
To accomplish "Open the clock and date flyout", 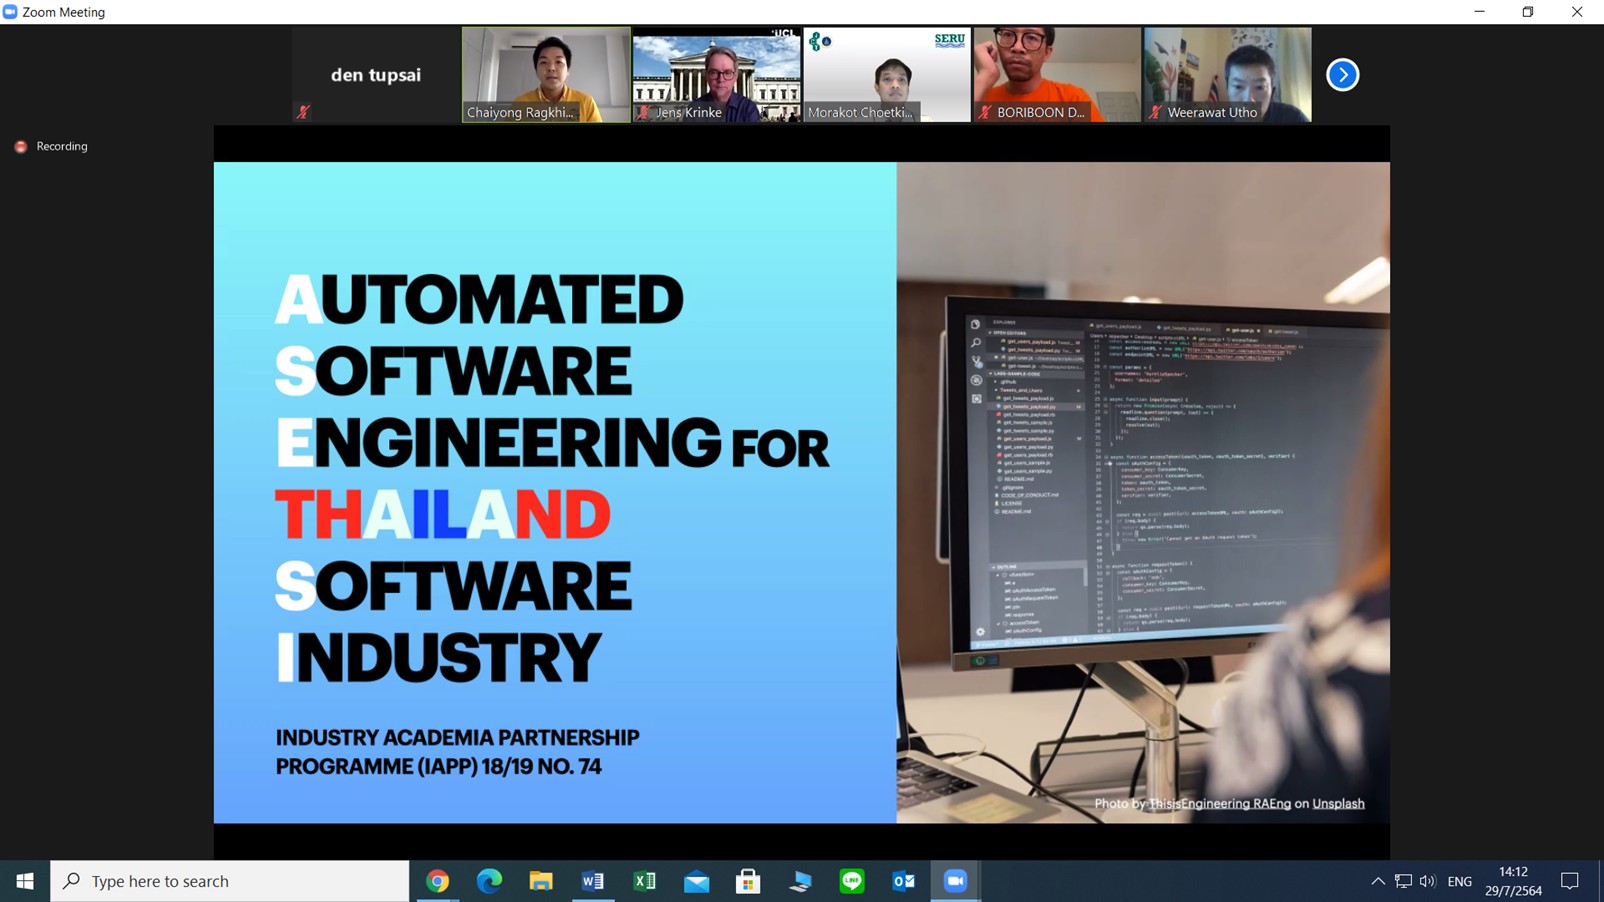I will pos(1513,881).
